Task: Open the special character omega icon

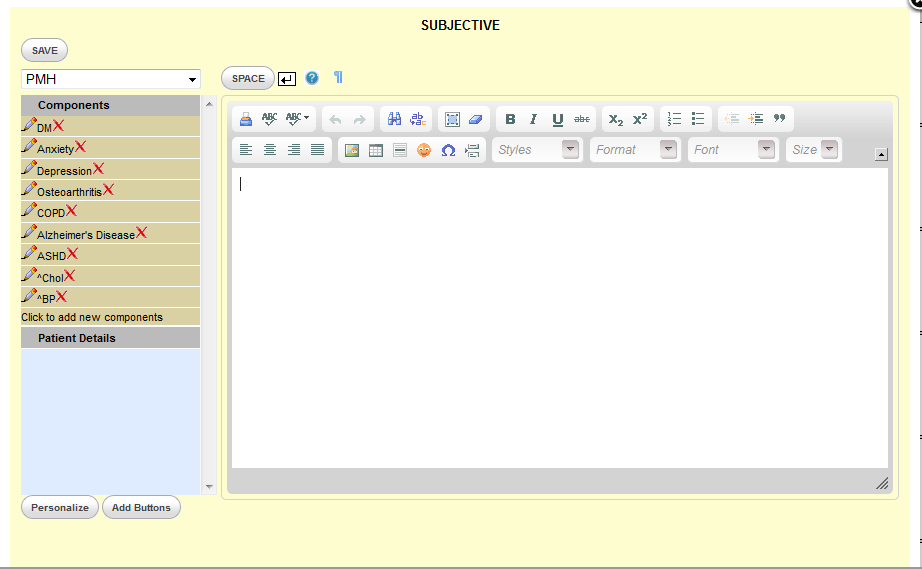Action: [448, 150]
